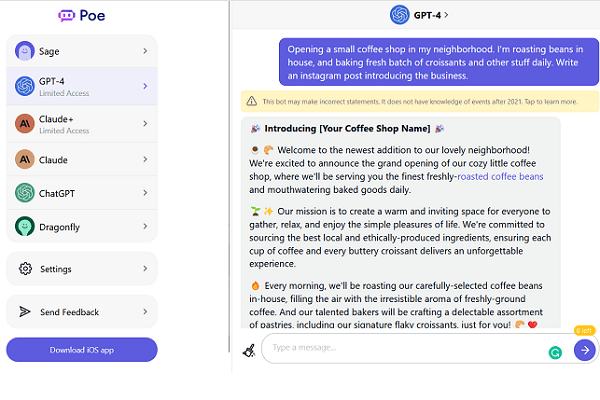Open Send Feedback item
Viewport: 600px width, 400px height.
pyautogui.click(x=82, y=312)
